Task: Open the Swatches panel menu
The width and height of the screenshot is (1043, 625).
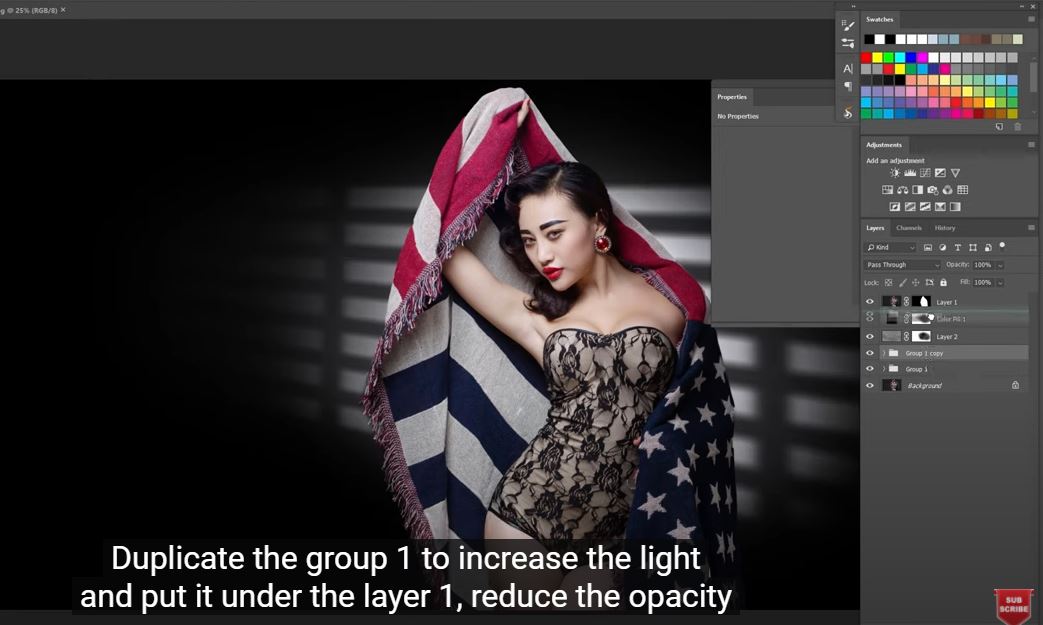Action: click(1031, 19)
